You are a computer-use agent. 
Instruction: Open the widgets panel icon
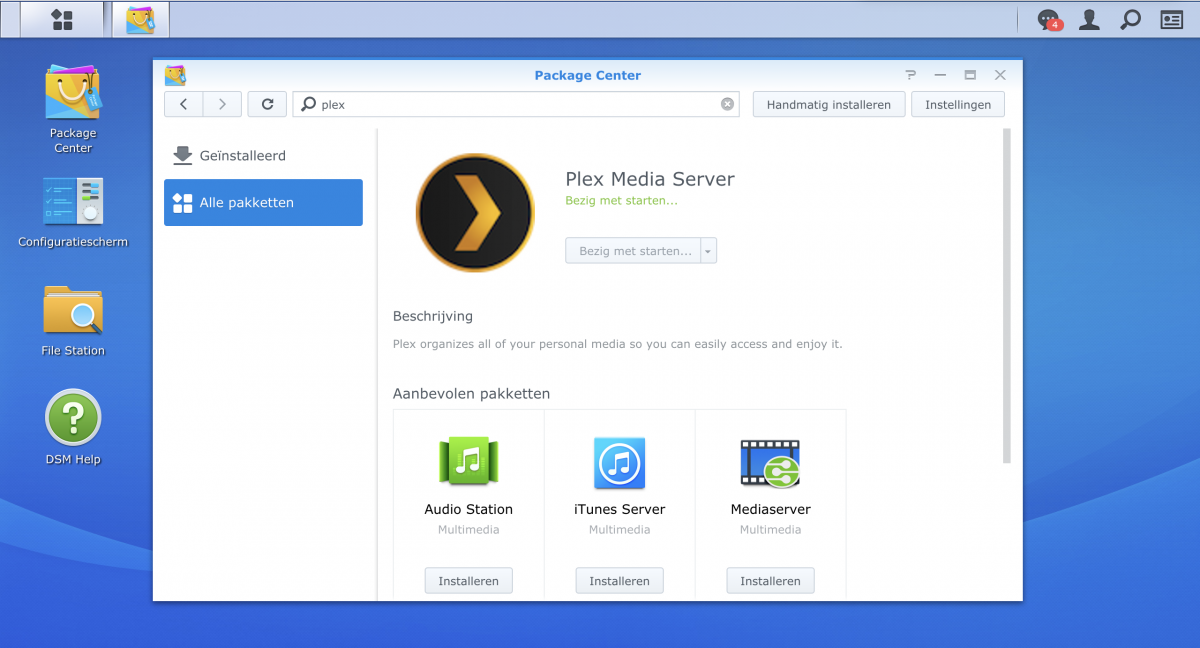(1171, 19)
